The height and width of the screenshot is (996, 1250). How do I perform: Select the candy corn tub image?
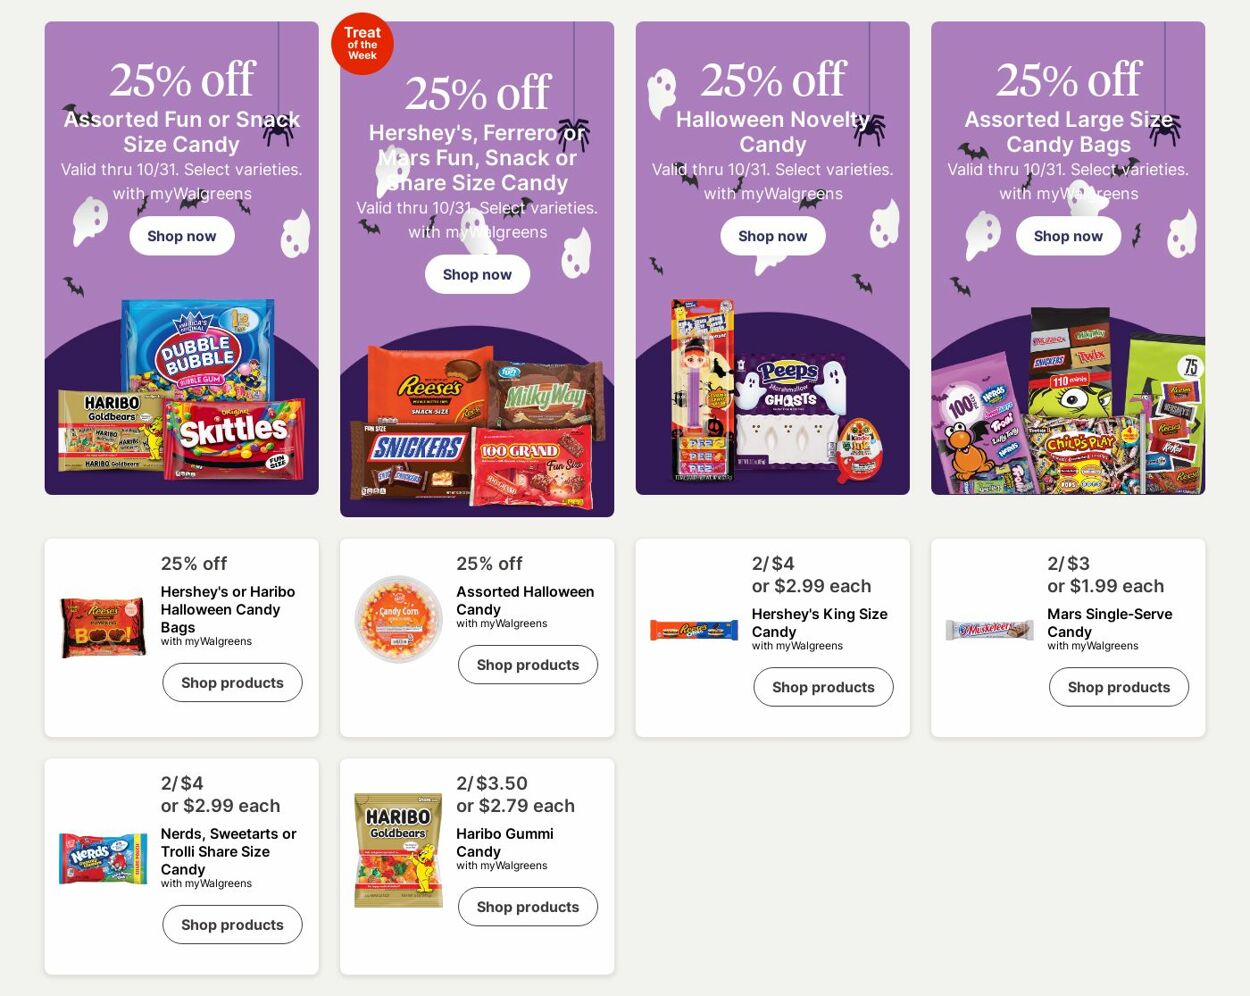399,619
